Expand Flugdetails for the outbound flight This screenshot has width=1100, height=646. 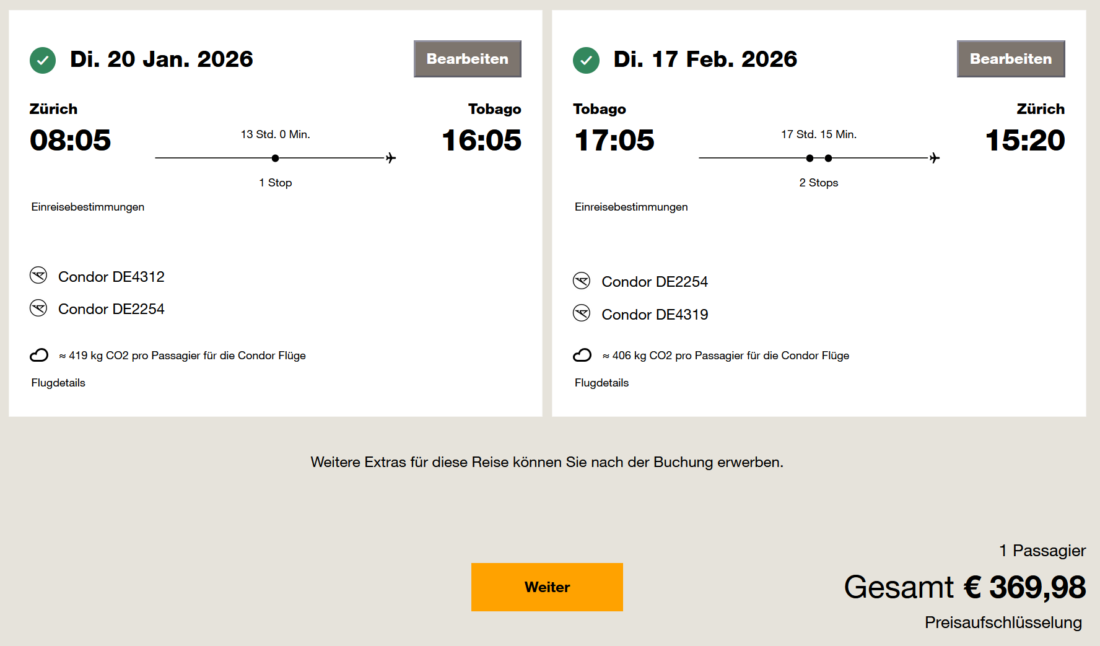click(58, 382)
